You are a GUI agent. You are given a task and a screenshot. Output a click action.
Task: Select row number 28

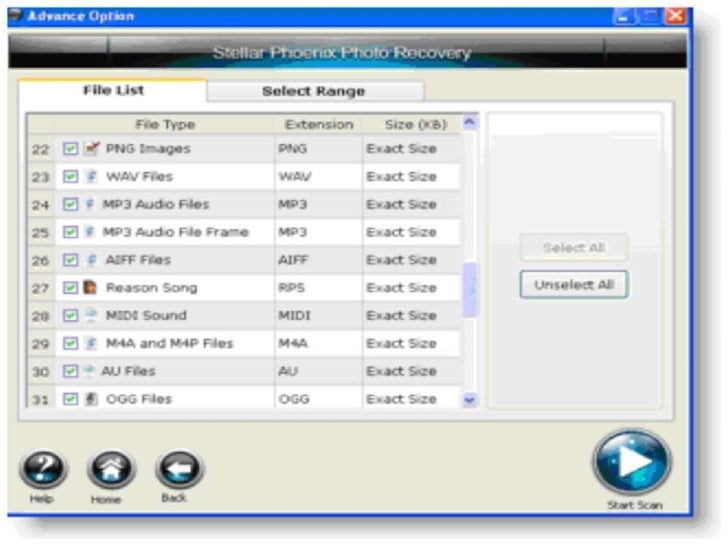(40, 316)
